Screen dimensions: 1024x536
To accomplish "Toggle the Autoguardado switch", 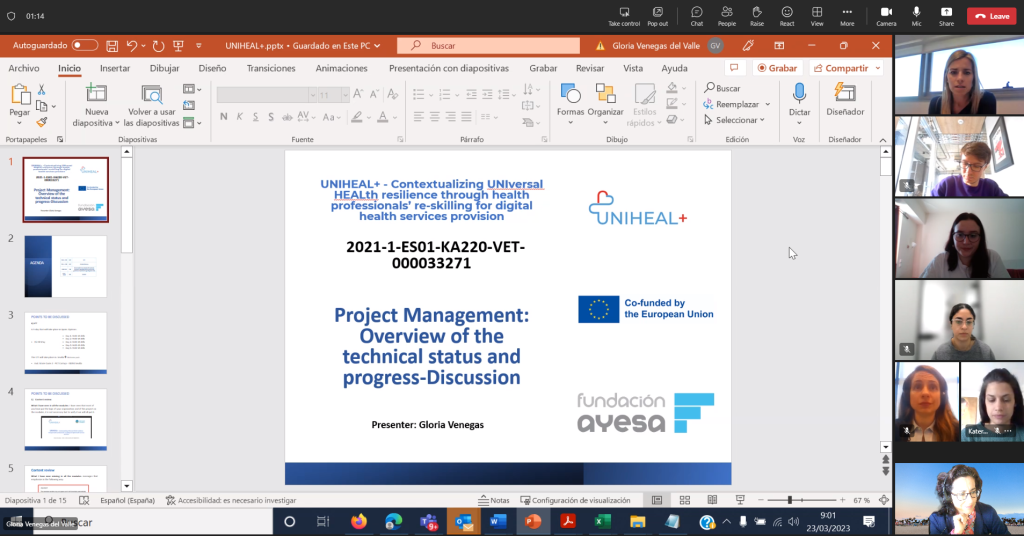I will (85, 45).
